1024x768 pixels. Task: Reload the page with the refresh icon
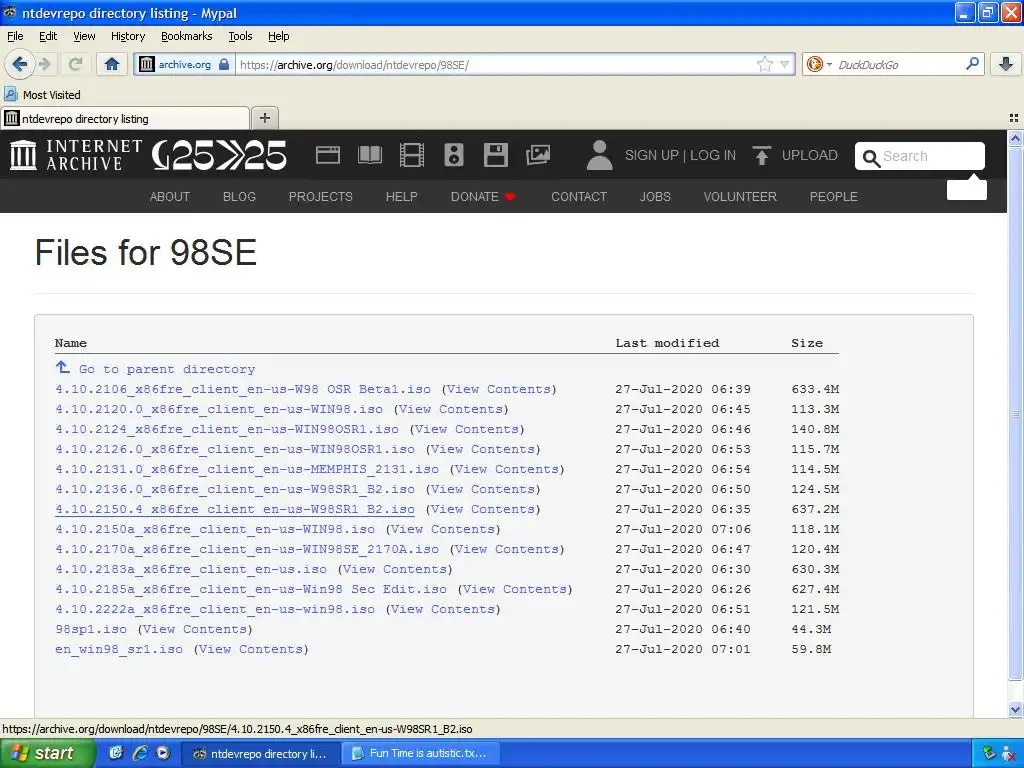coord(75,64)
